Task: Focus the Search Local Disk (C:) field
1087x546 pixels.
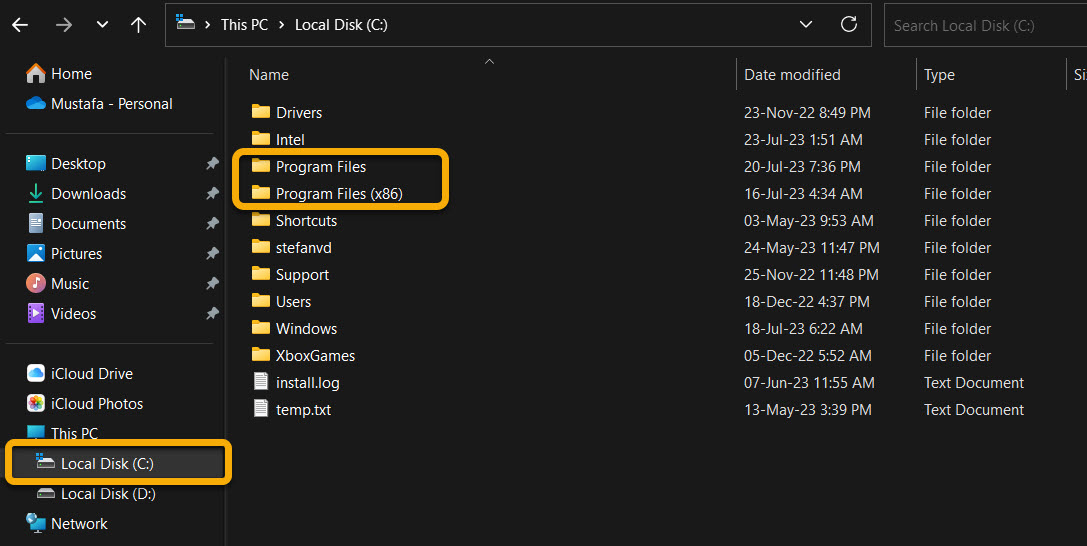Action: tap(985, 26)
